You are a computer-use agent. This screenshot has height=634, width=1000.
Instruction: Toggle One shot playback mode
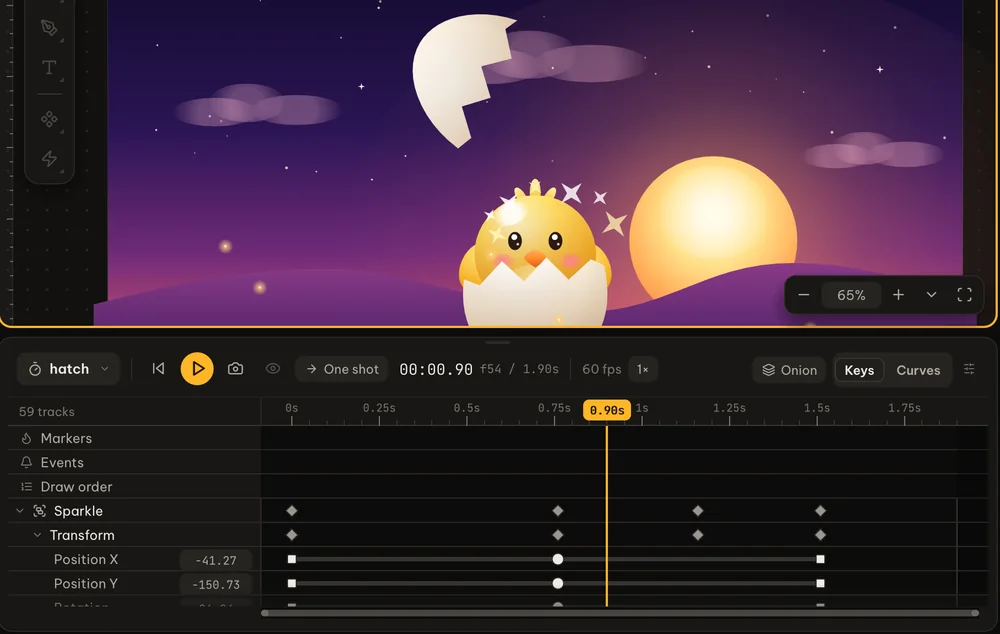342,369
